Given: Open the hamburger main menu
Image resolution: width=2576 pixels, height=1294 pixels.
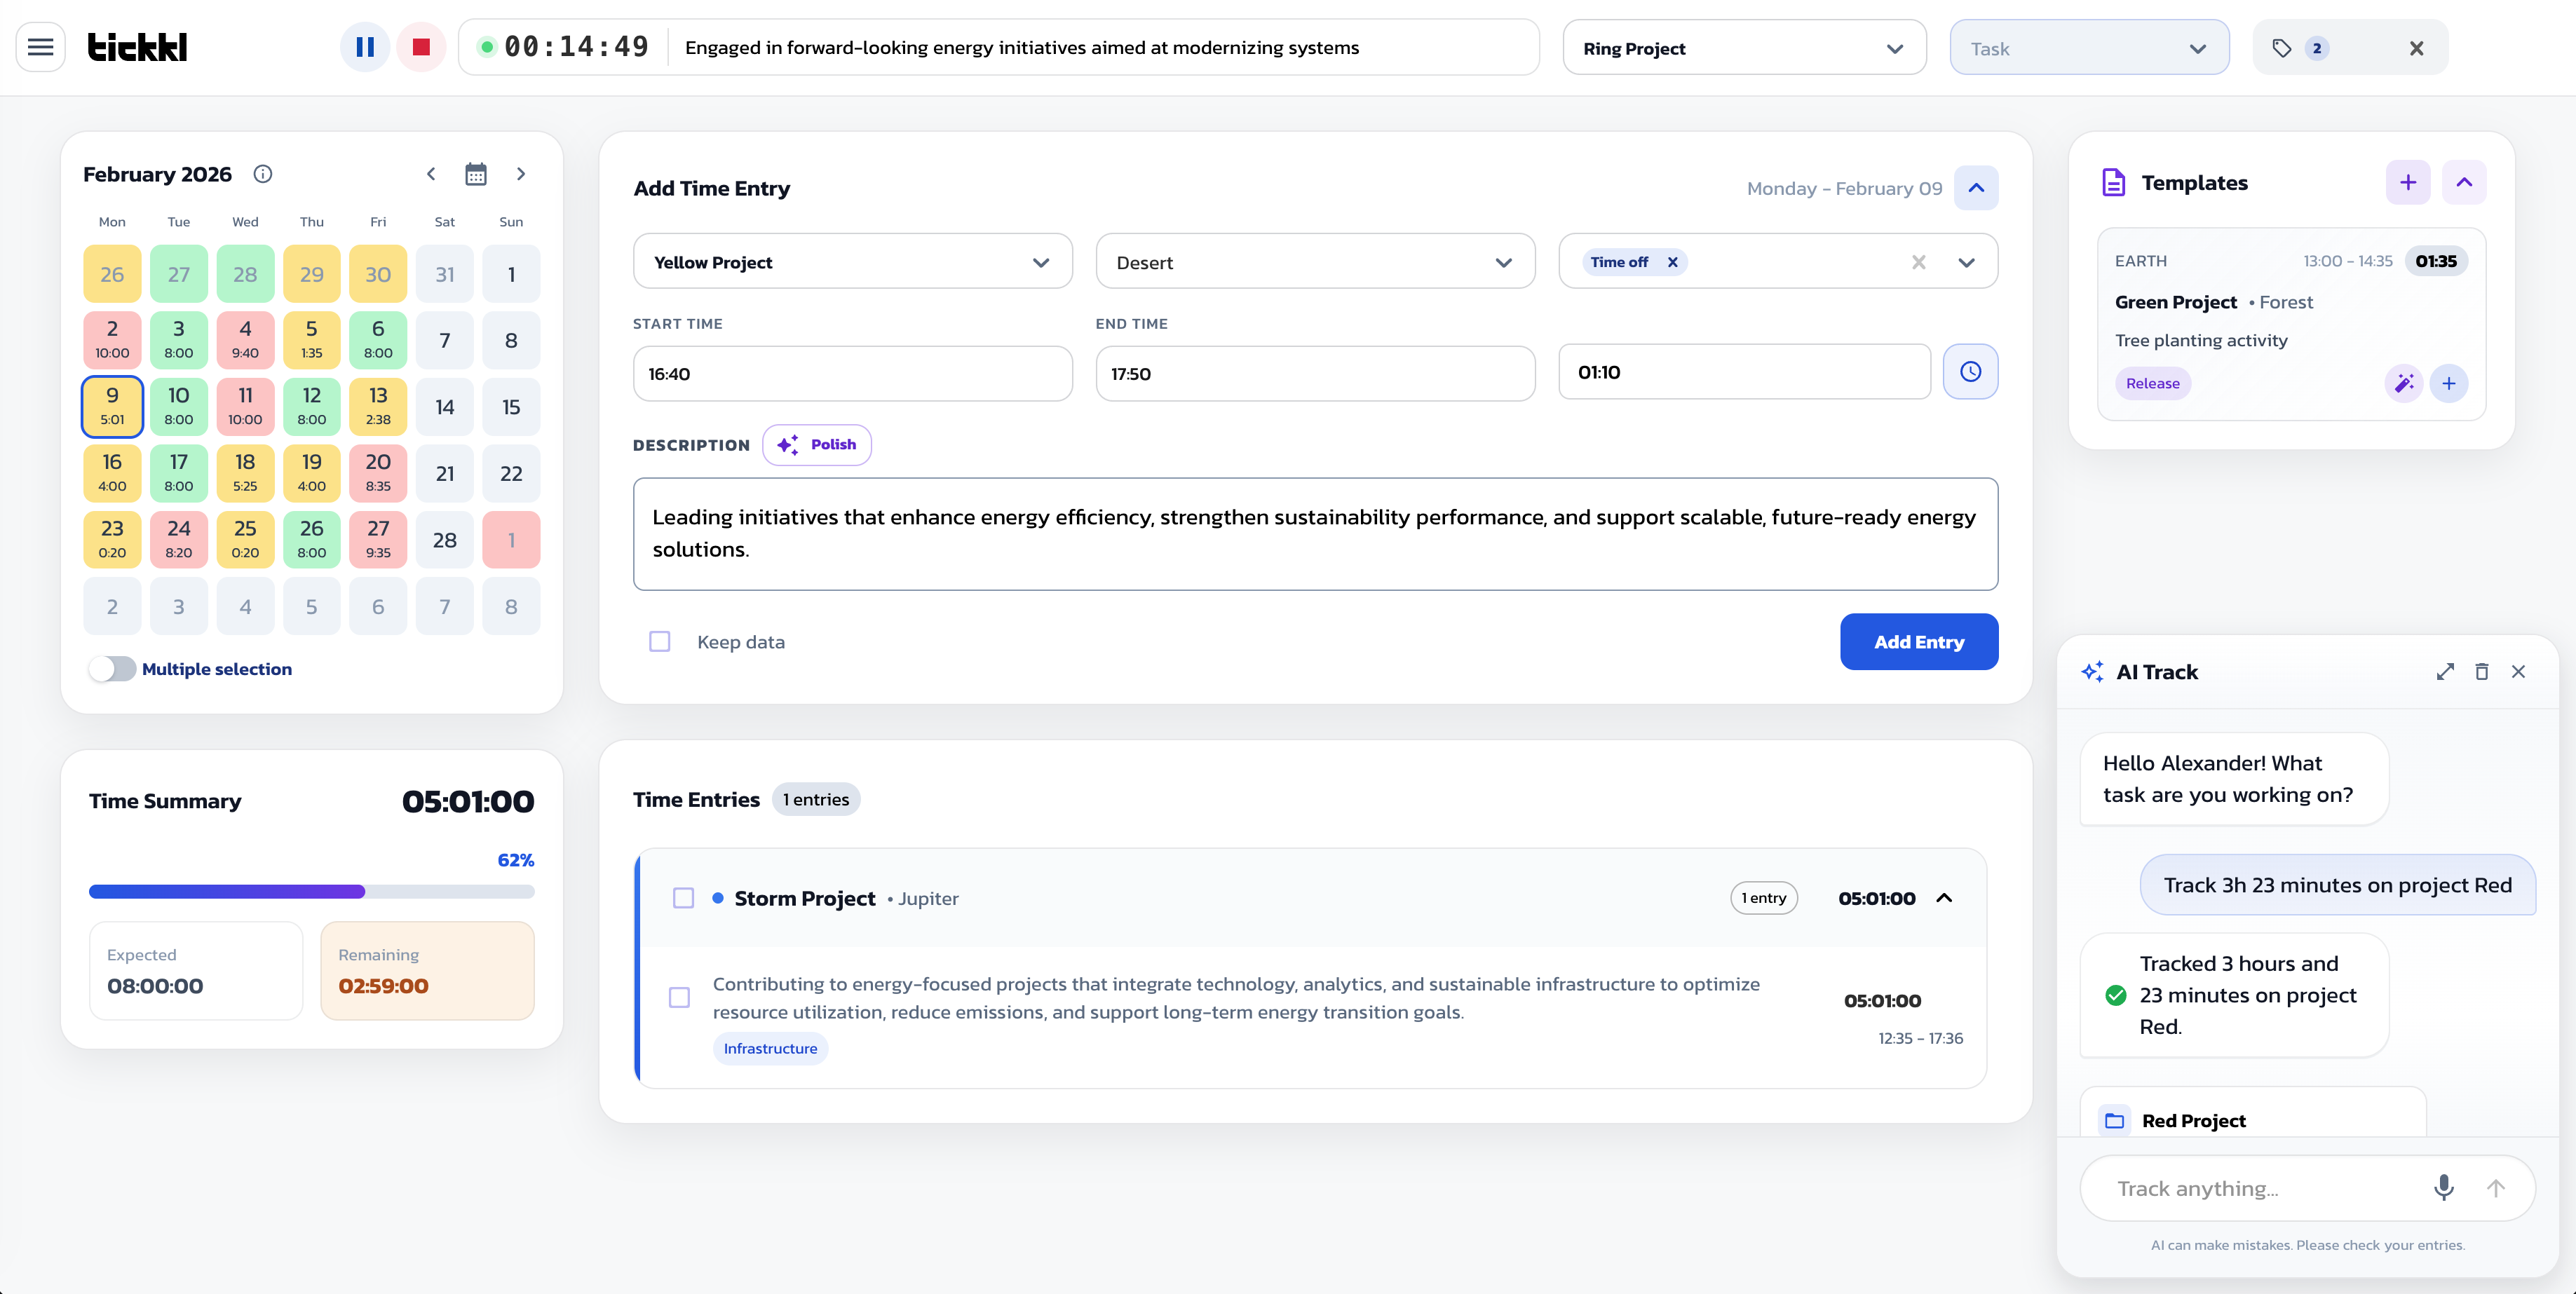Looking at the screenshot, I should tap(41, 47).
